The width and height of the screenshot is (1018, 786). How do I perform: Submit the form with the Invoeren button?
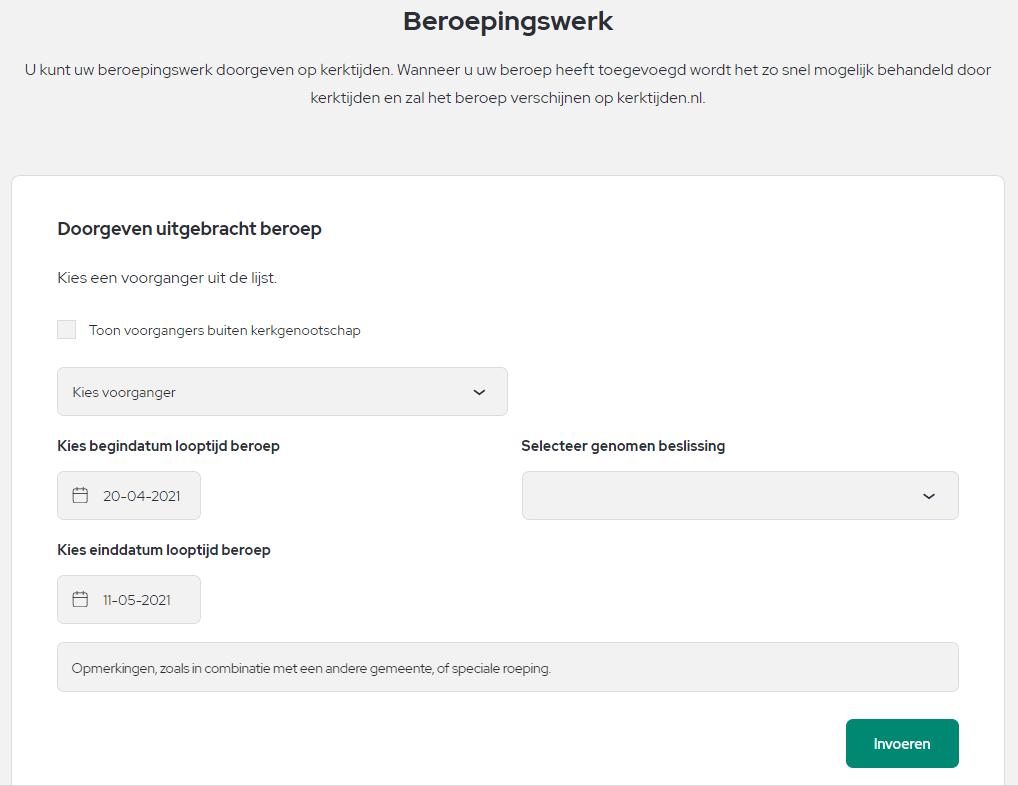pos(902,743)
